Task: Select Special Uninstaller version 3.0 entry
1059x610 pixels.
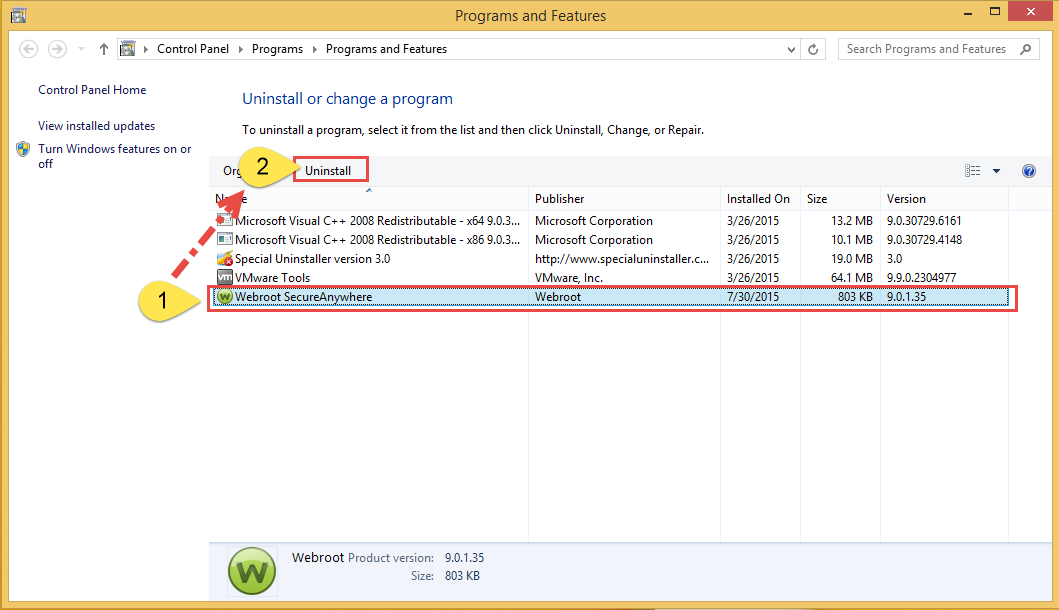Action: coord(313,259)
